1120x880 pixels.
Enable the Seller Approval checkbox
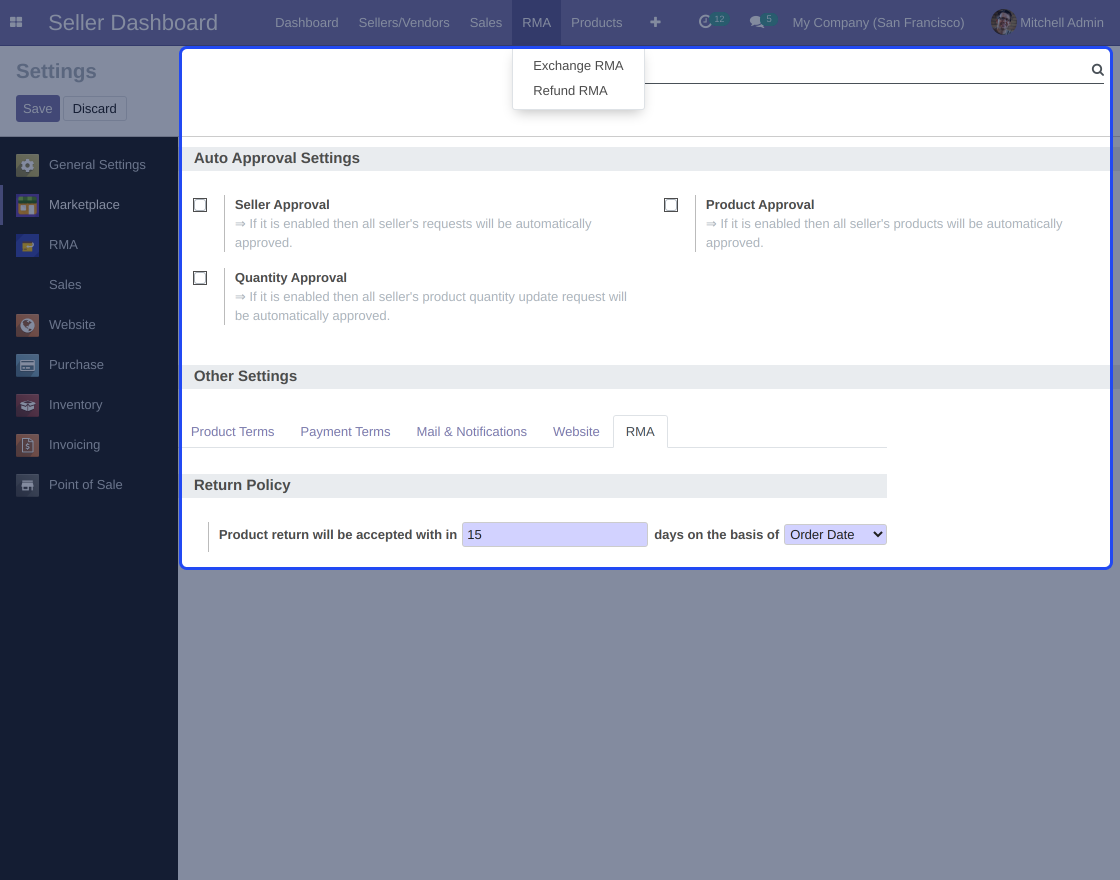(200, 205)
